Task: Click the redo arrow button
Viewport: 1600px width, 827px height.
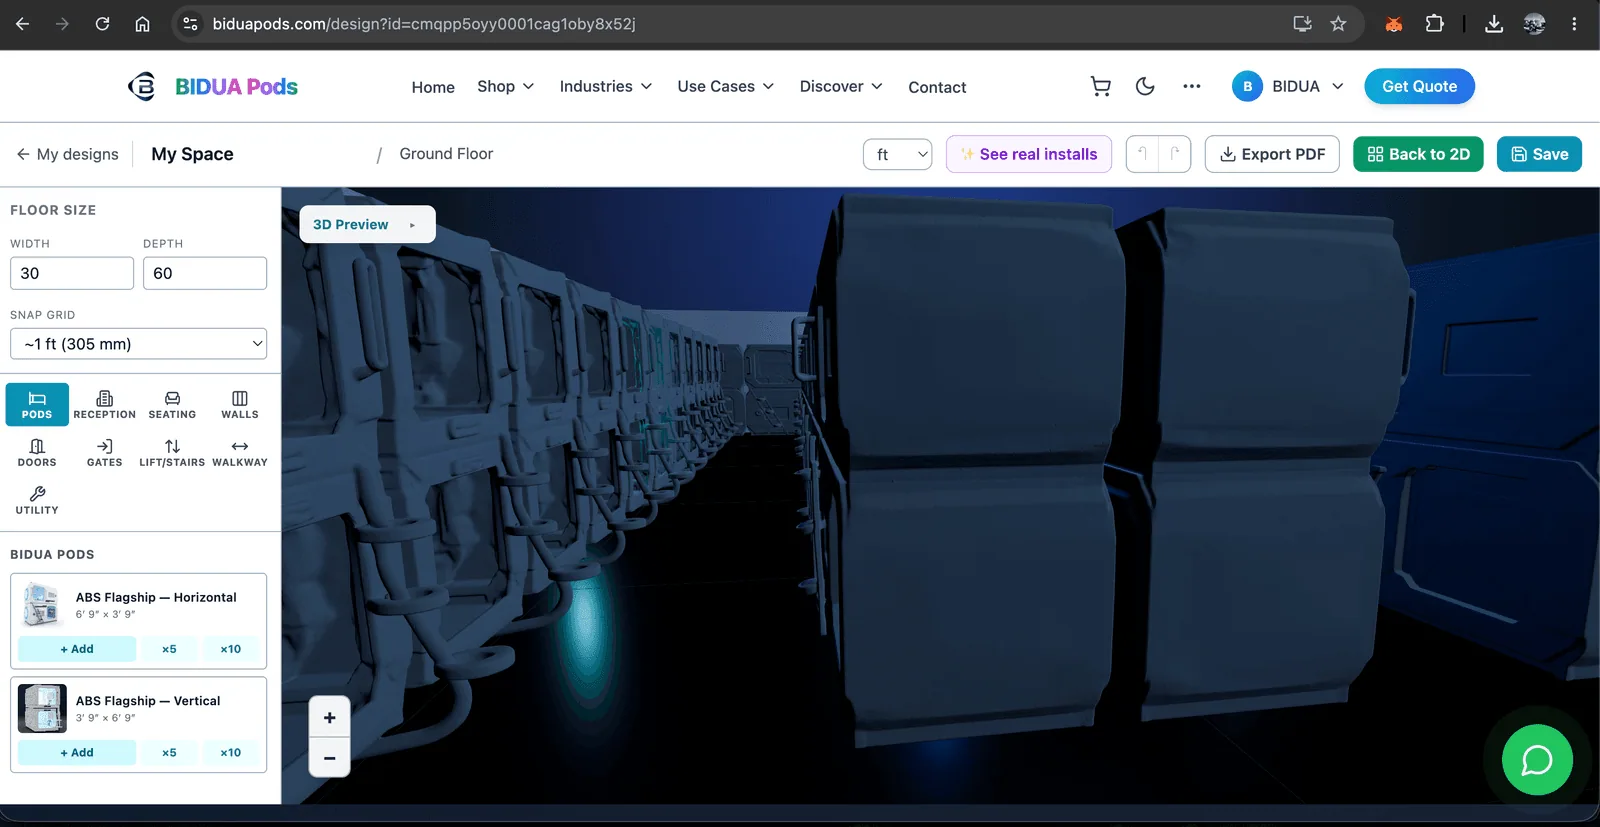Action: [1175, 154]
